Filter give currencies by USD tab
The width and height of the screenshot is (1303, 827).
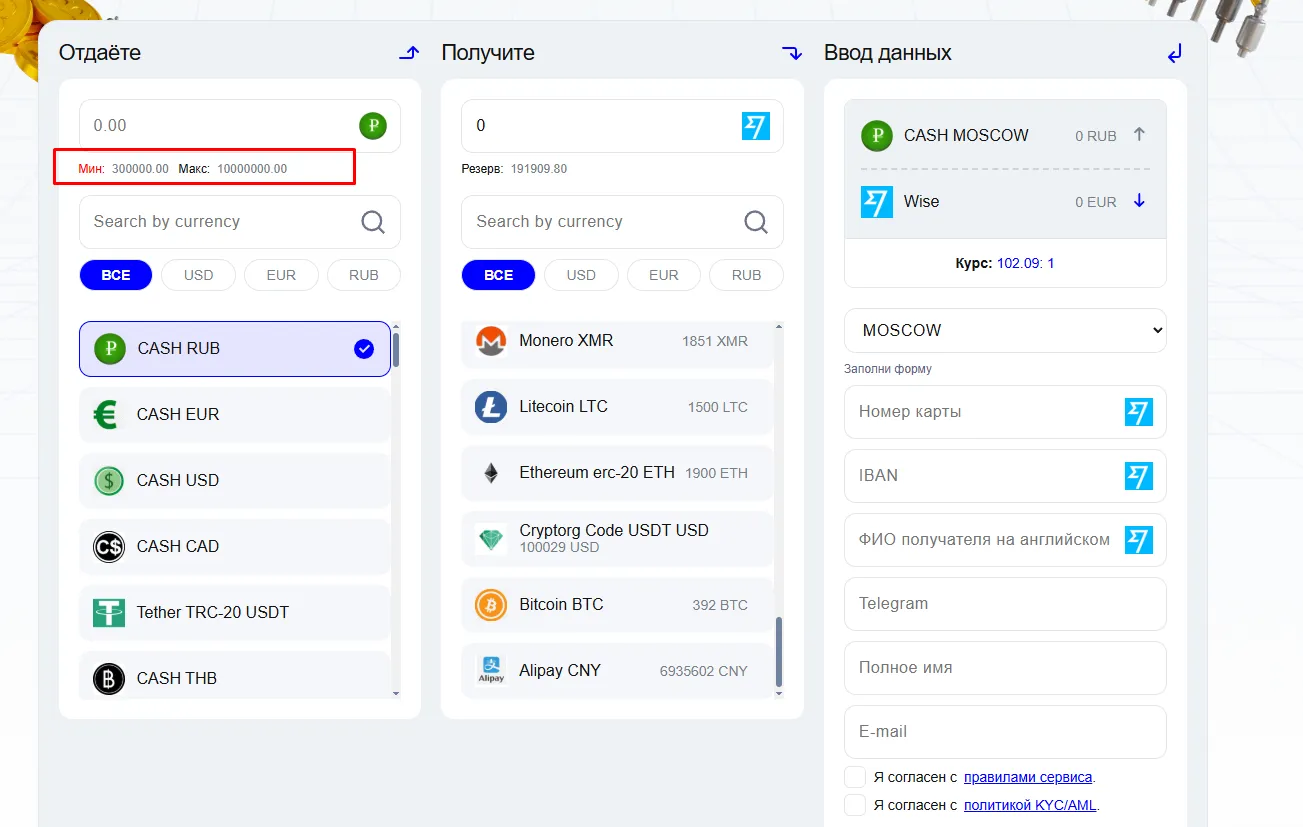pos(198,275)
